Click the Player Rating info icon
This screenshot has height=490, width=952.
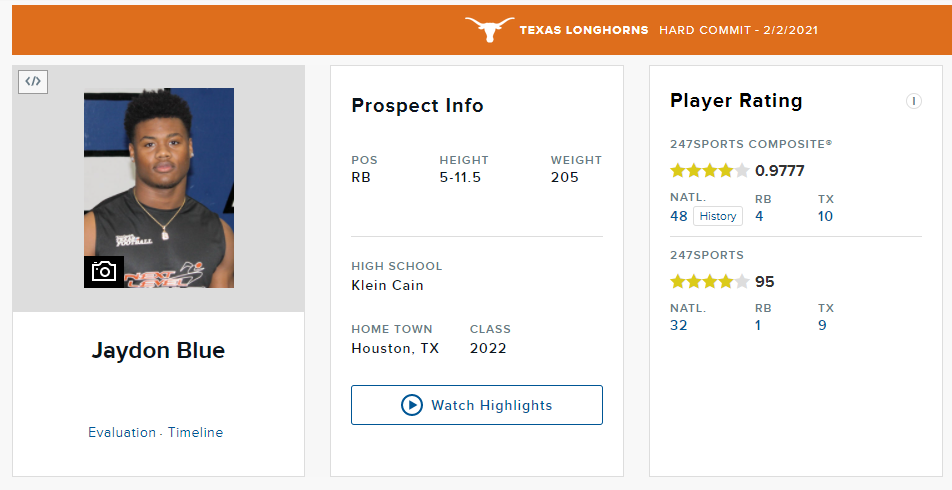pyautogui.click(x=913, y=101)
